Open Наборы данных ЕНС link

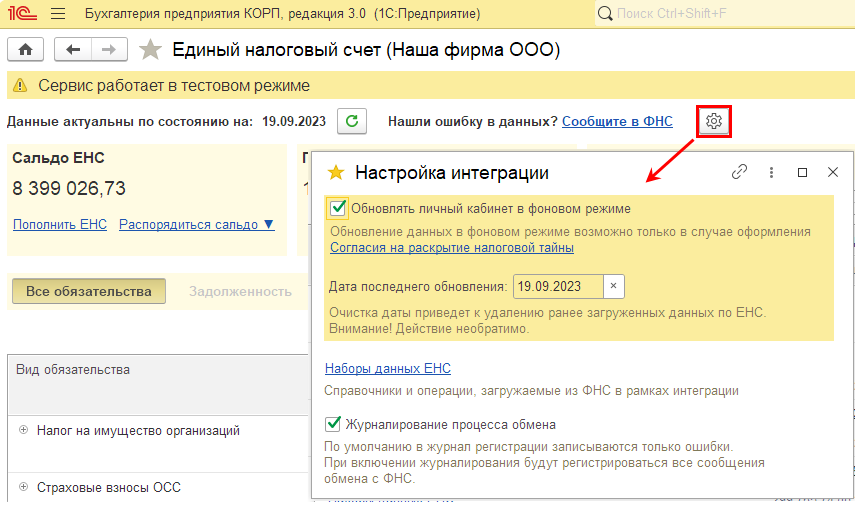click(x=388, y=368)
